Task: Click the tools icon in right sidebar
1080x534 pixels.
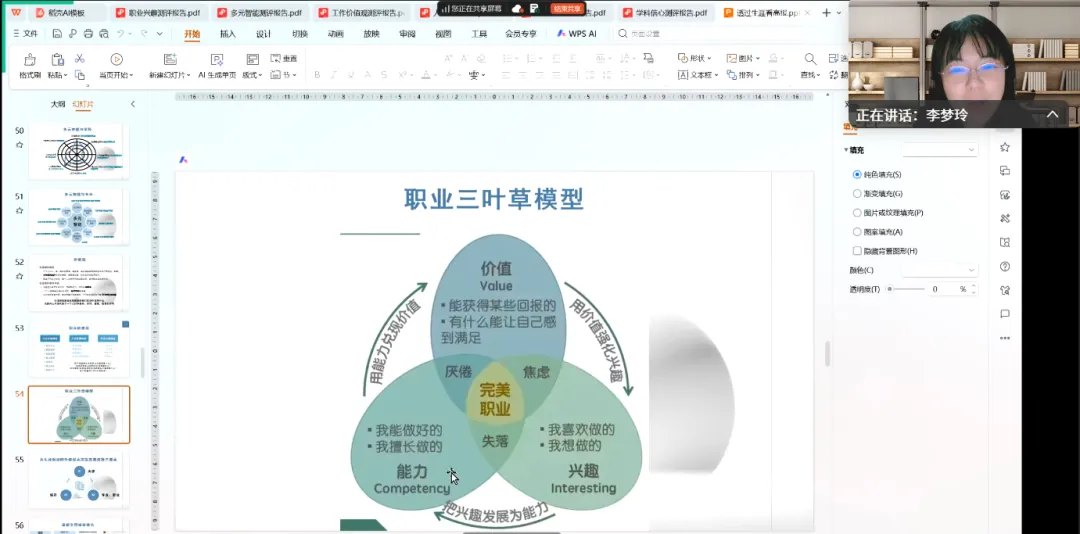Action: [1005, 218]
